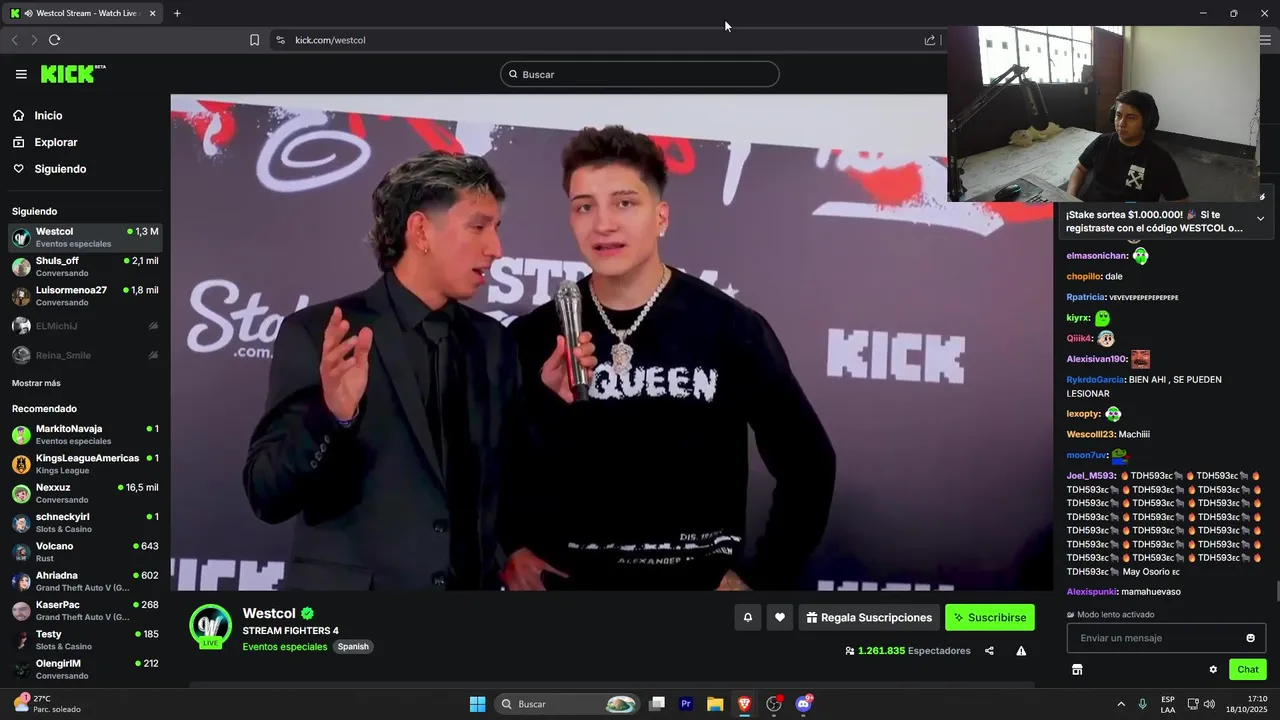
Task: Click the green Chat send button
Action: (1248, 670)
